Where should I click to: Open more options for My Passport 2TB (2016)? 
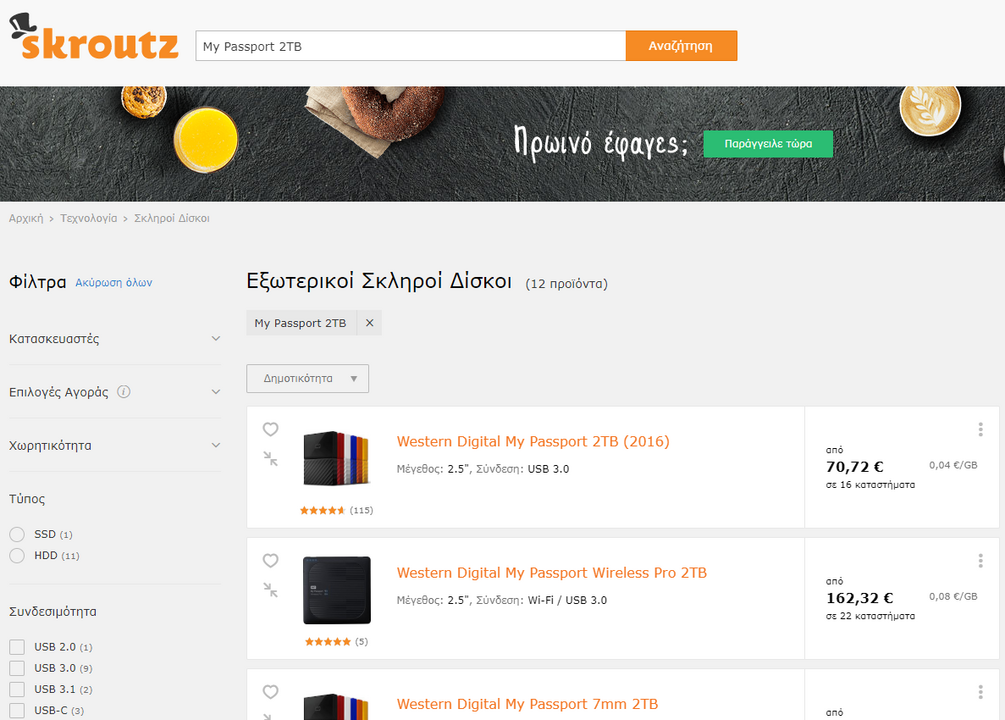pyautogui.click(x=980, y=430)
